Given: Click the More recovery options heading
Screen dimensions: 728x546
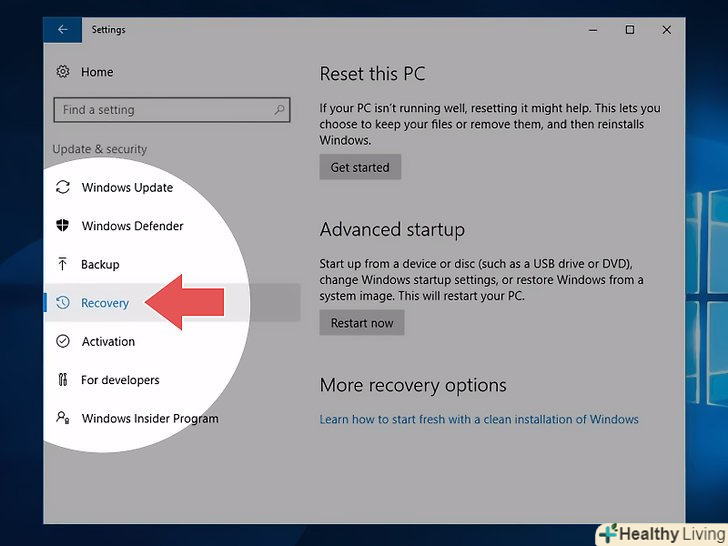Looking at the screenshot, I should (413, 386).
